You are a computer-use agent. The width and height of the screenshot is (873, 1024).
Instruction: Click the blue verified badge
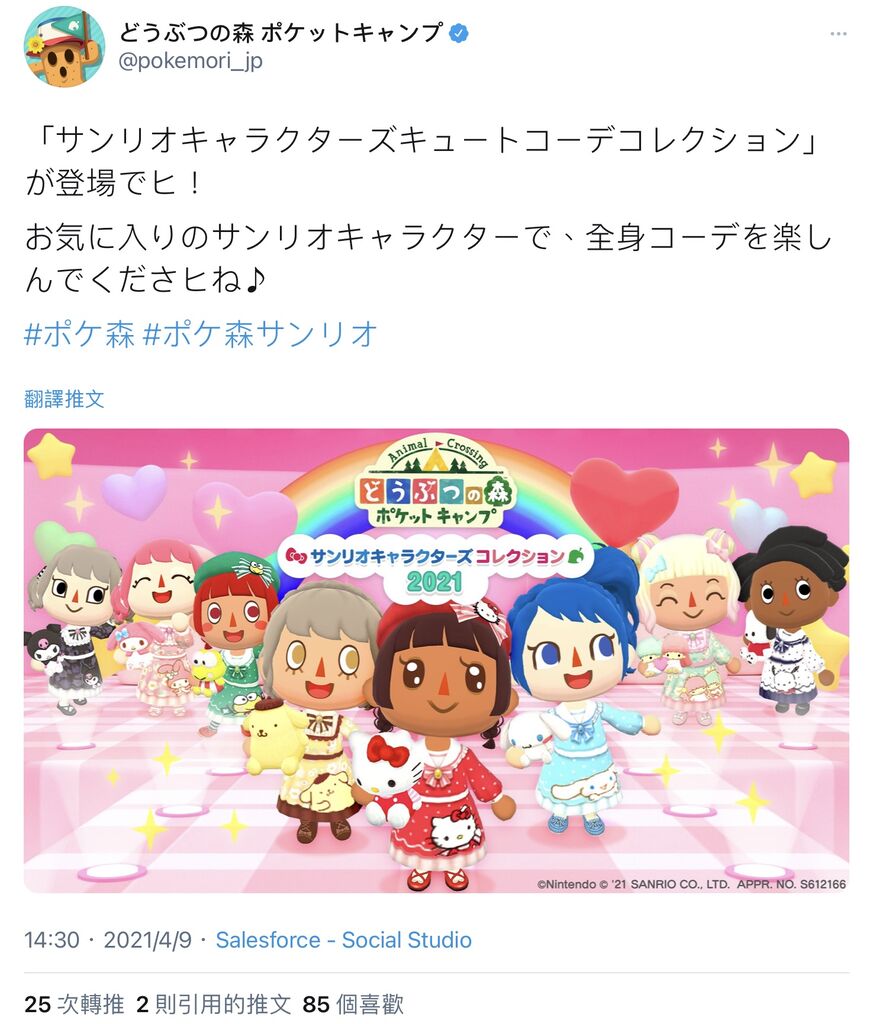[x=460, y=33]
